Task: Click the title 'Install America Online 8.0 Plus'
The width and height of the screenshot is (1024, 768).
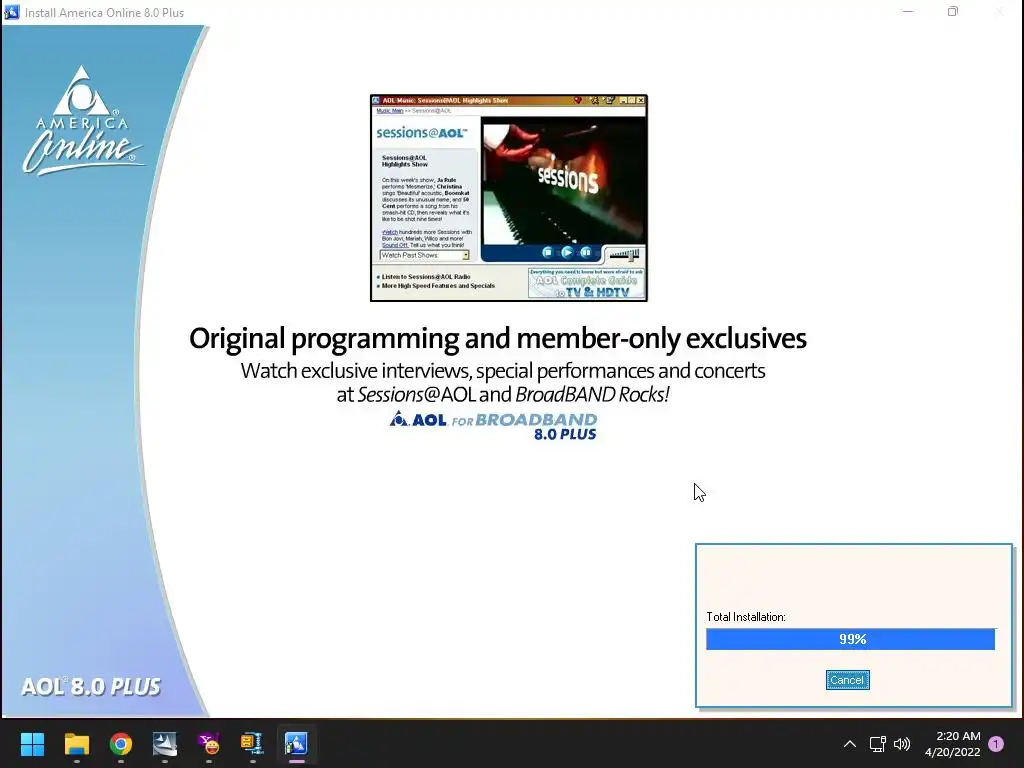Action: click(x=104, y=12)
